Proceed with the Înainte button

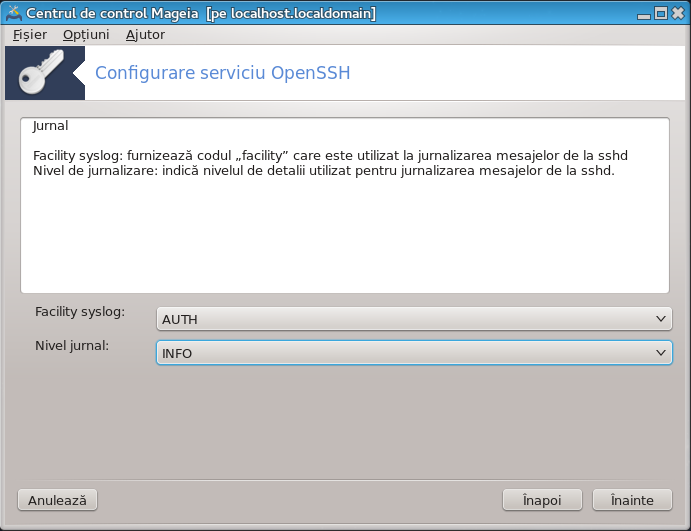point(632,500)
